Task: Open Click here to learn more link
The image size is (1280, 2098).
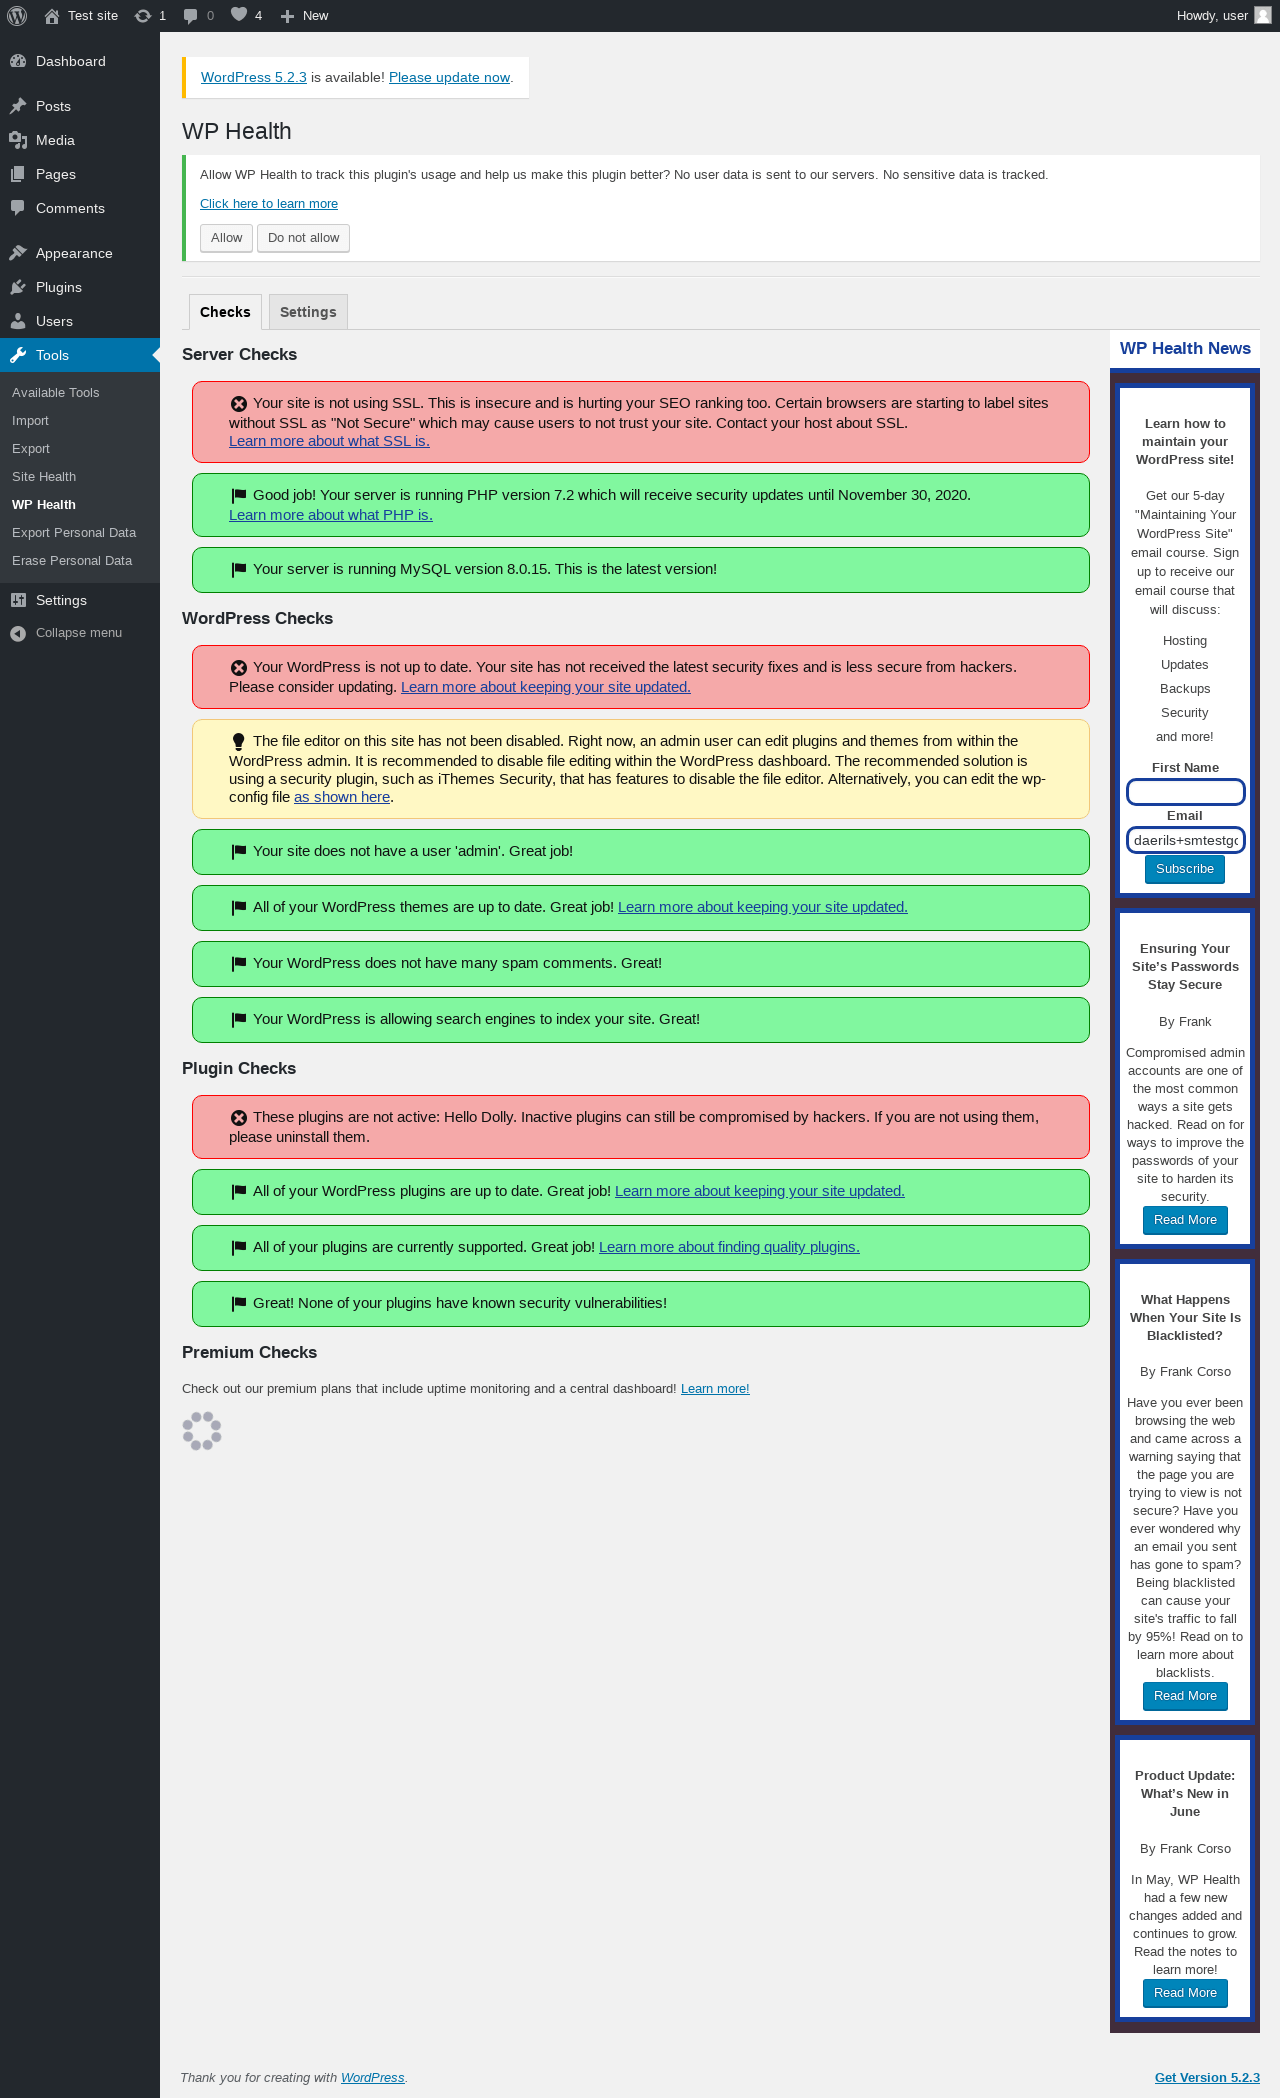Action: click(x=269, y=204)
